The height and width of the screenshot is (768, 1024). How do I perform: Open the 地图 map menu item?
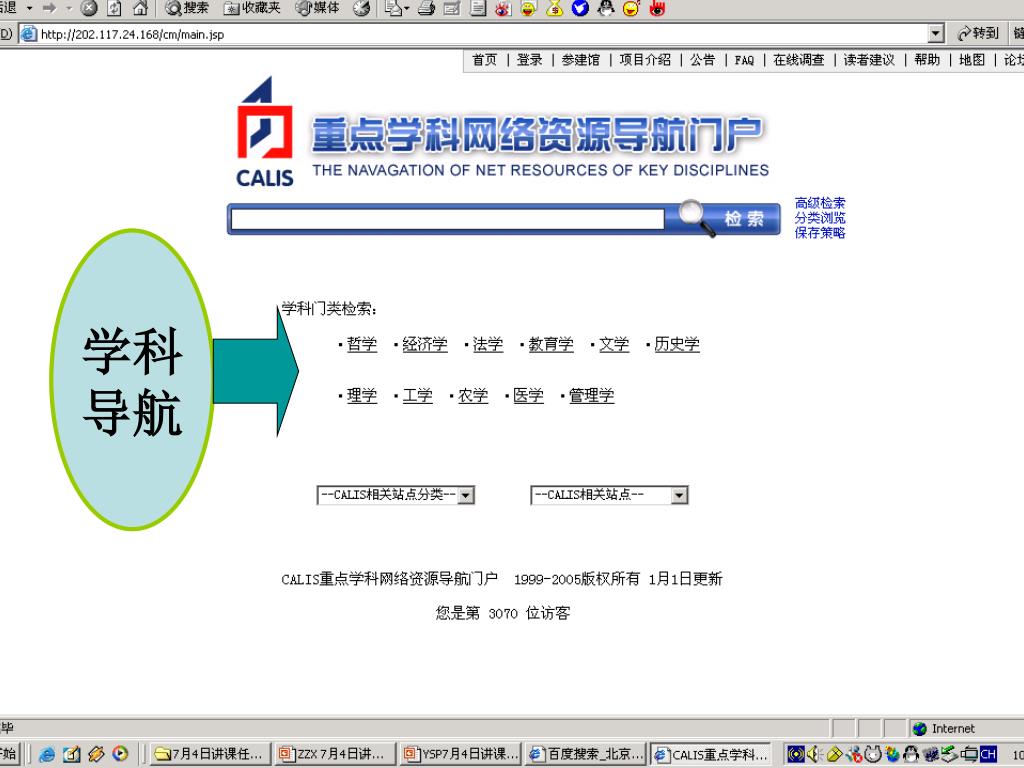coord(972,60)
